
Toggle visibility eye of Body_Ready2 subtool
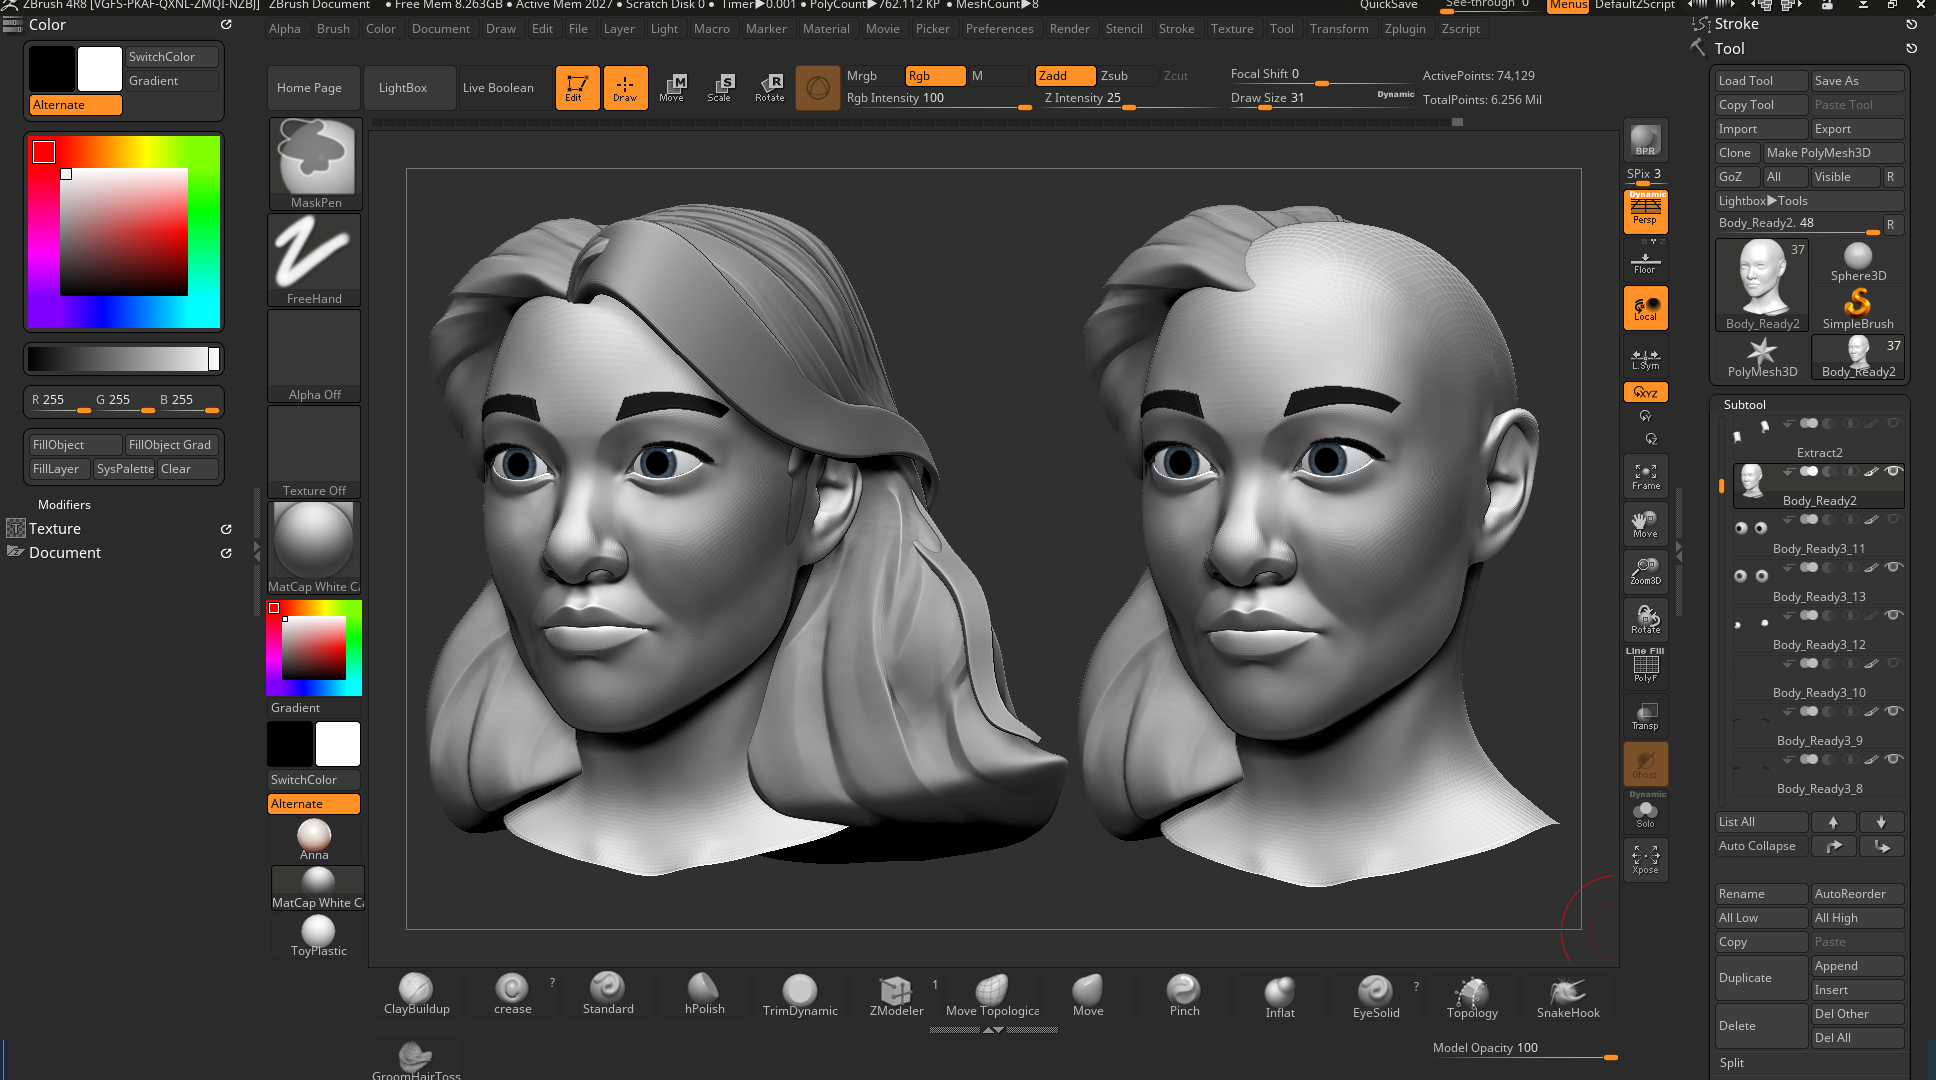click(x=1893, y=471)
